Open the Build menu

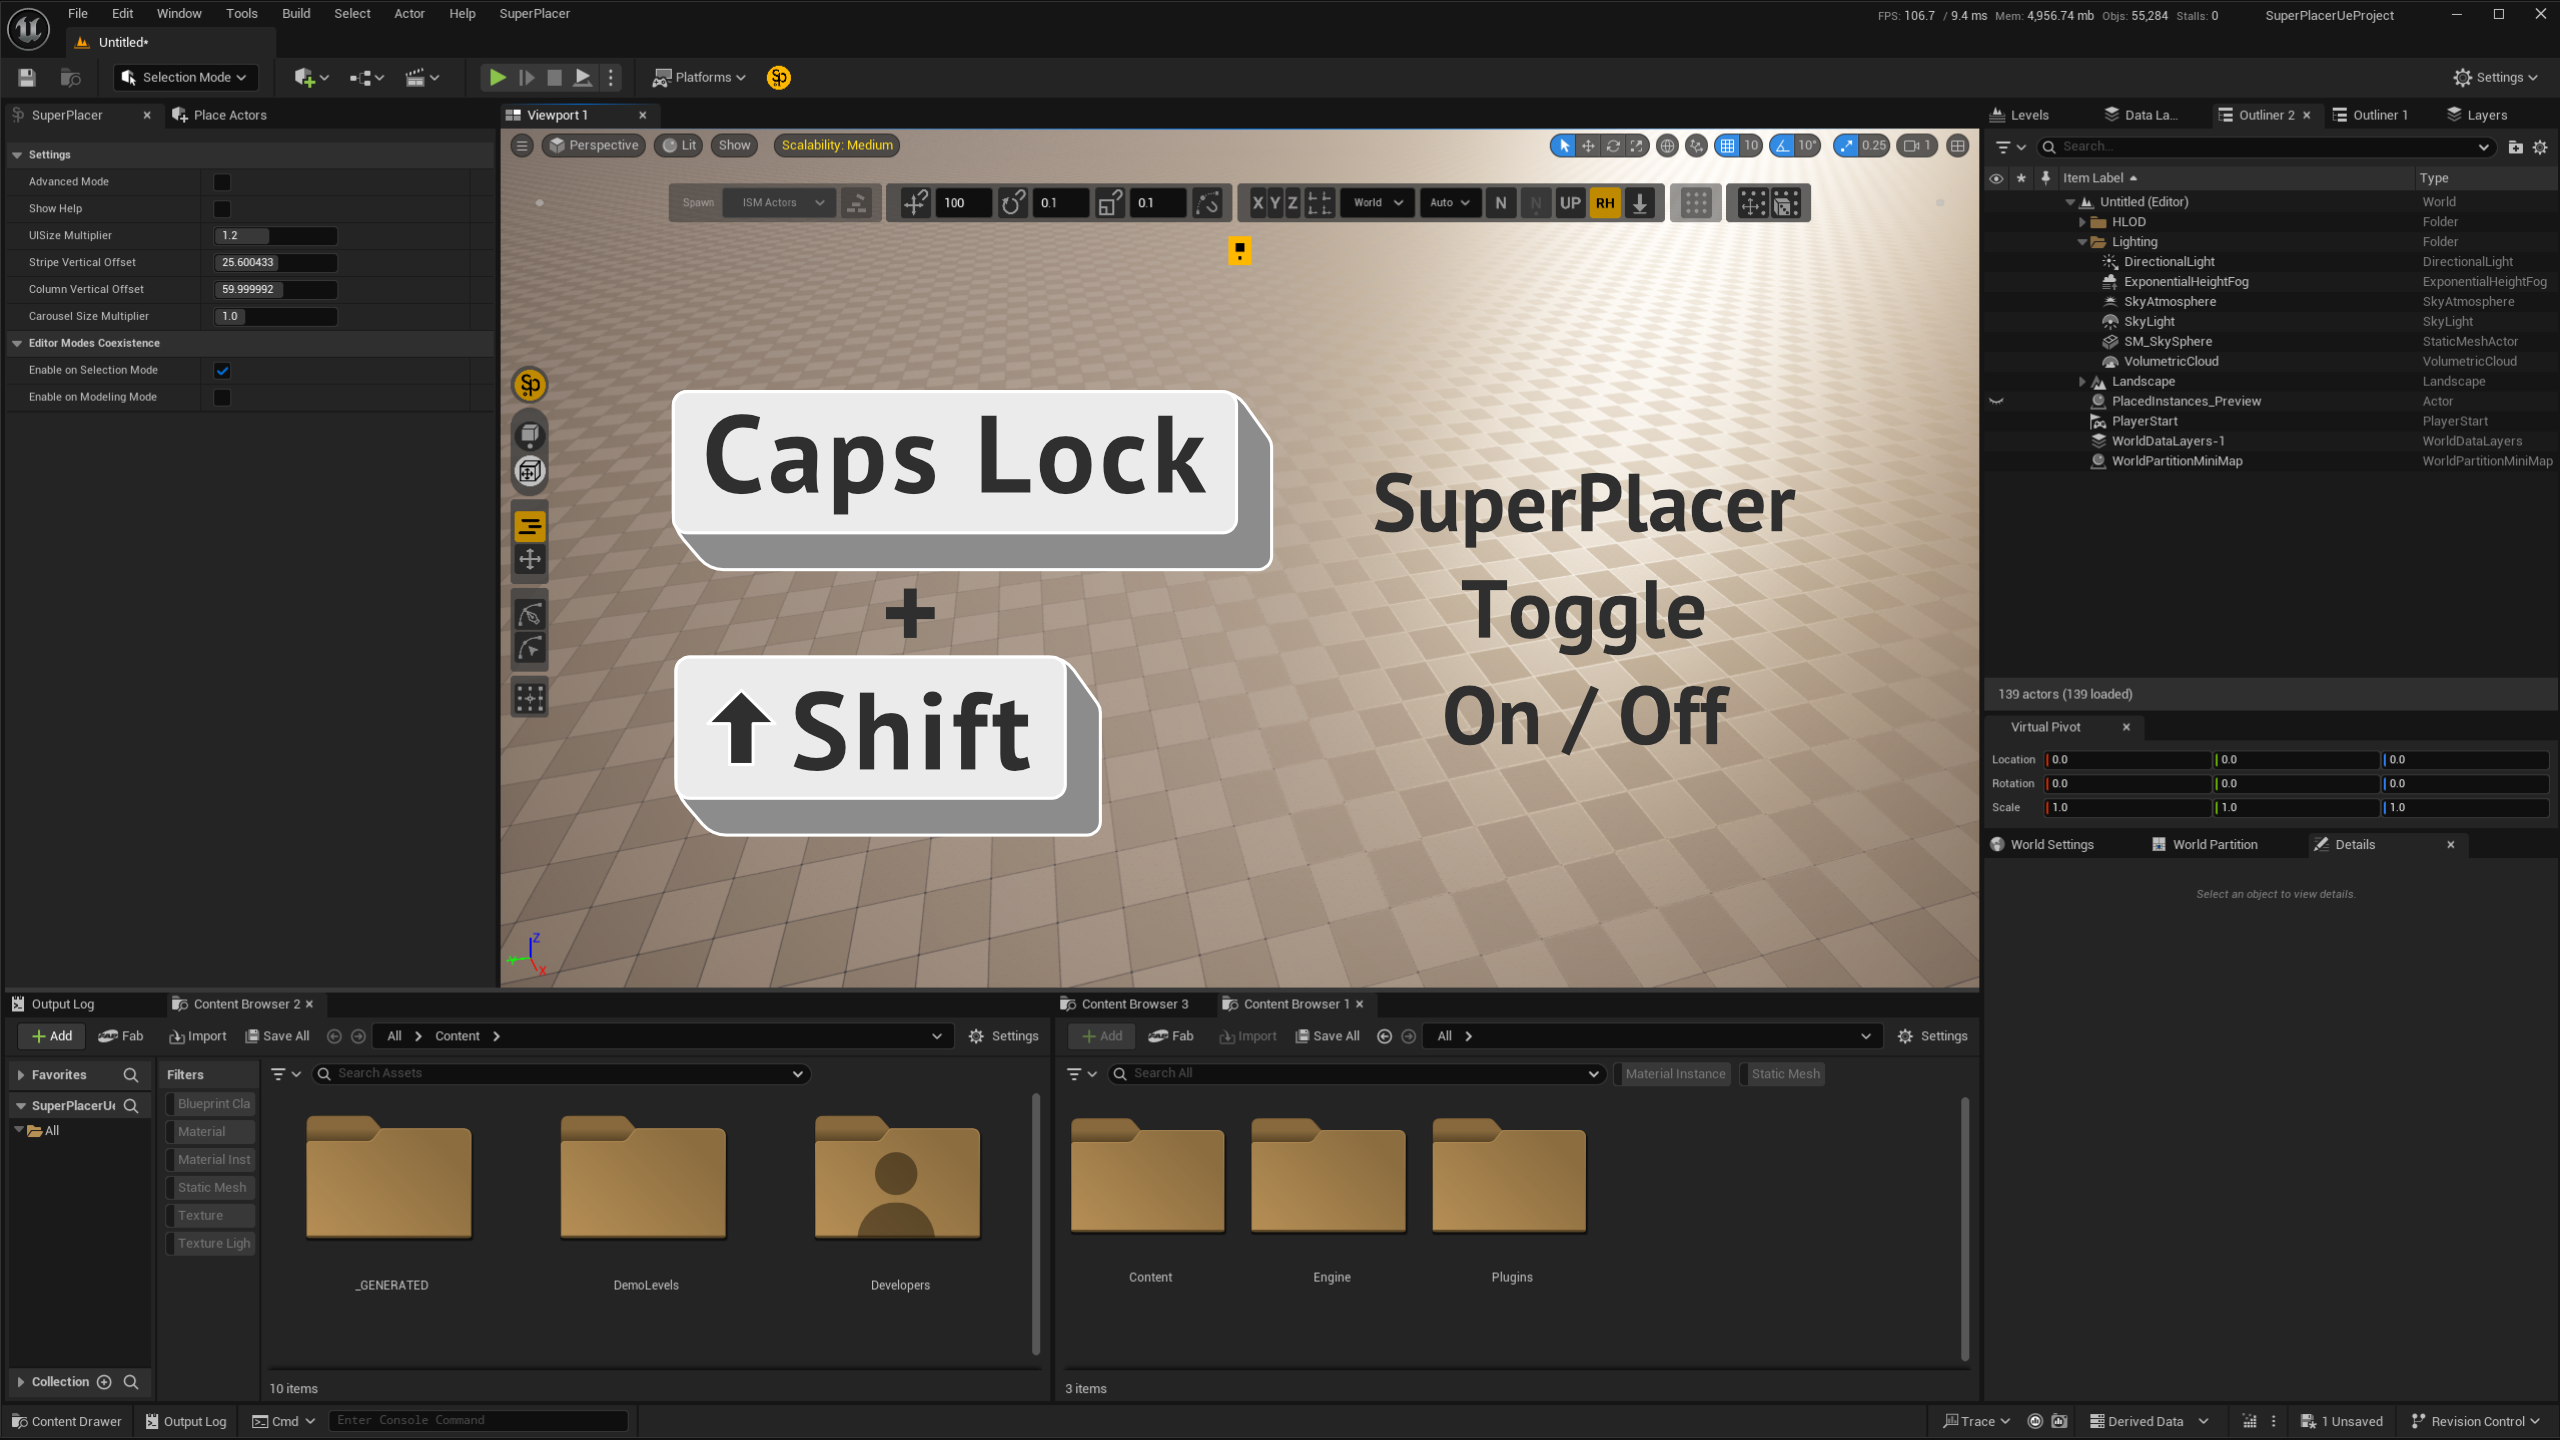(x=296, y=14)
